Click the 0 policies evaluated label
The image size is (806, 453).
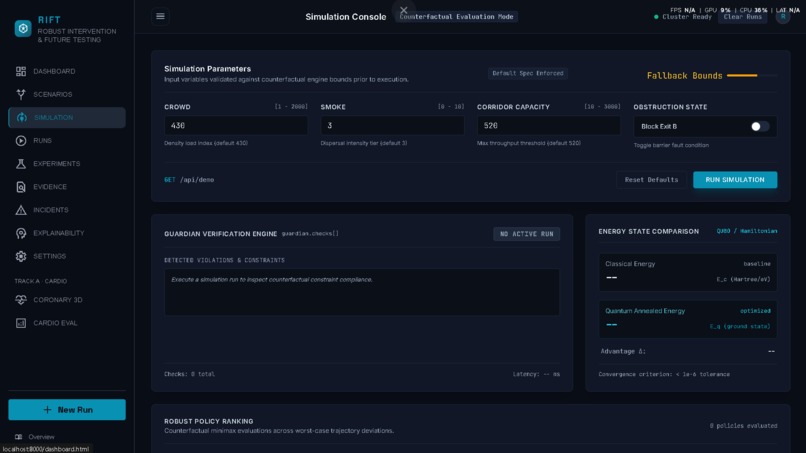point(743,426)
